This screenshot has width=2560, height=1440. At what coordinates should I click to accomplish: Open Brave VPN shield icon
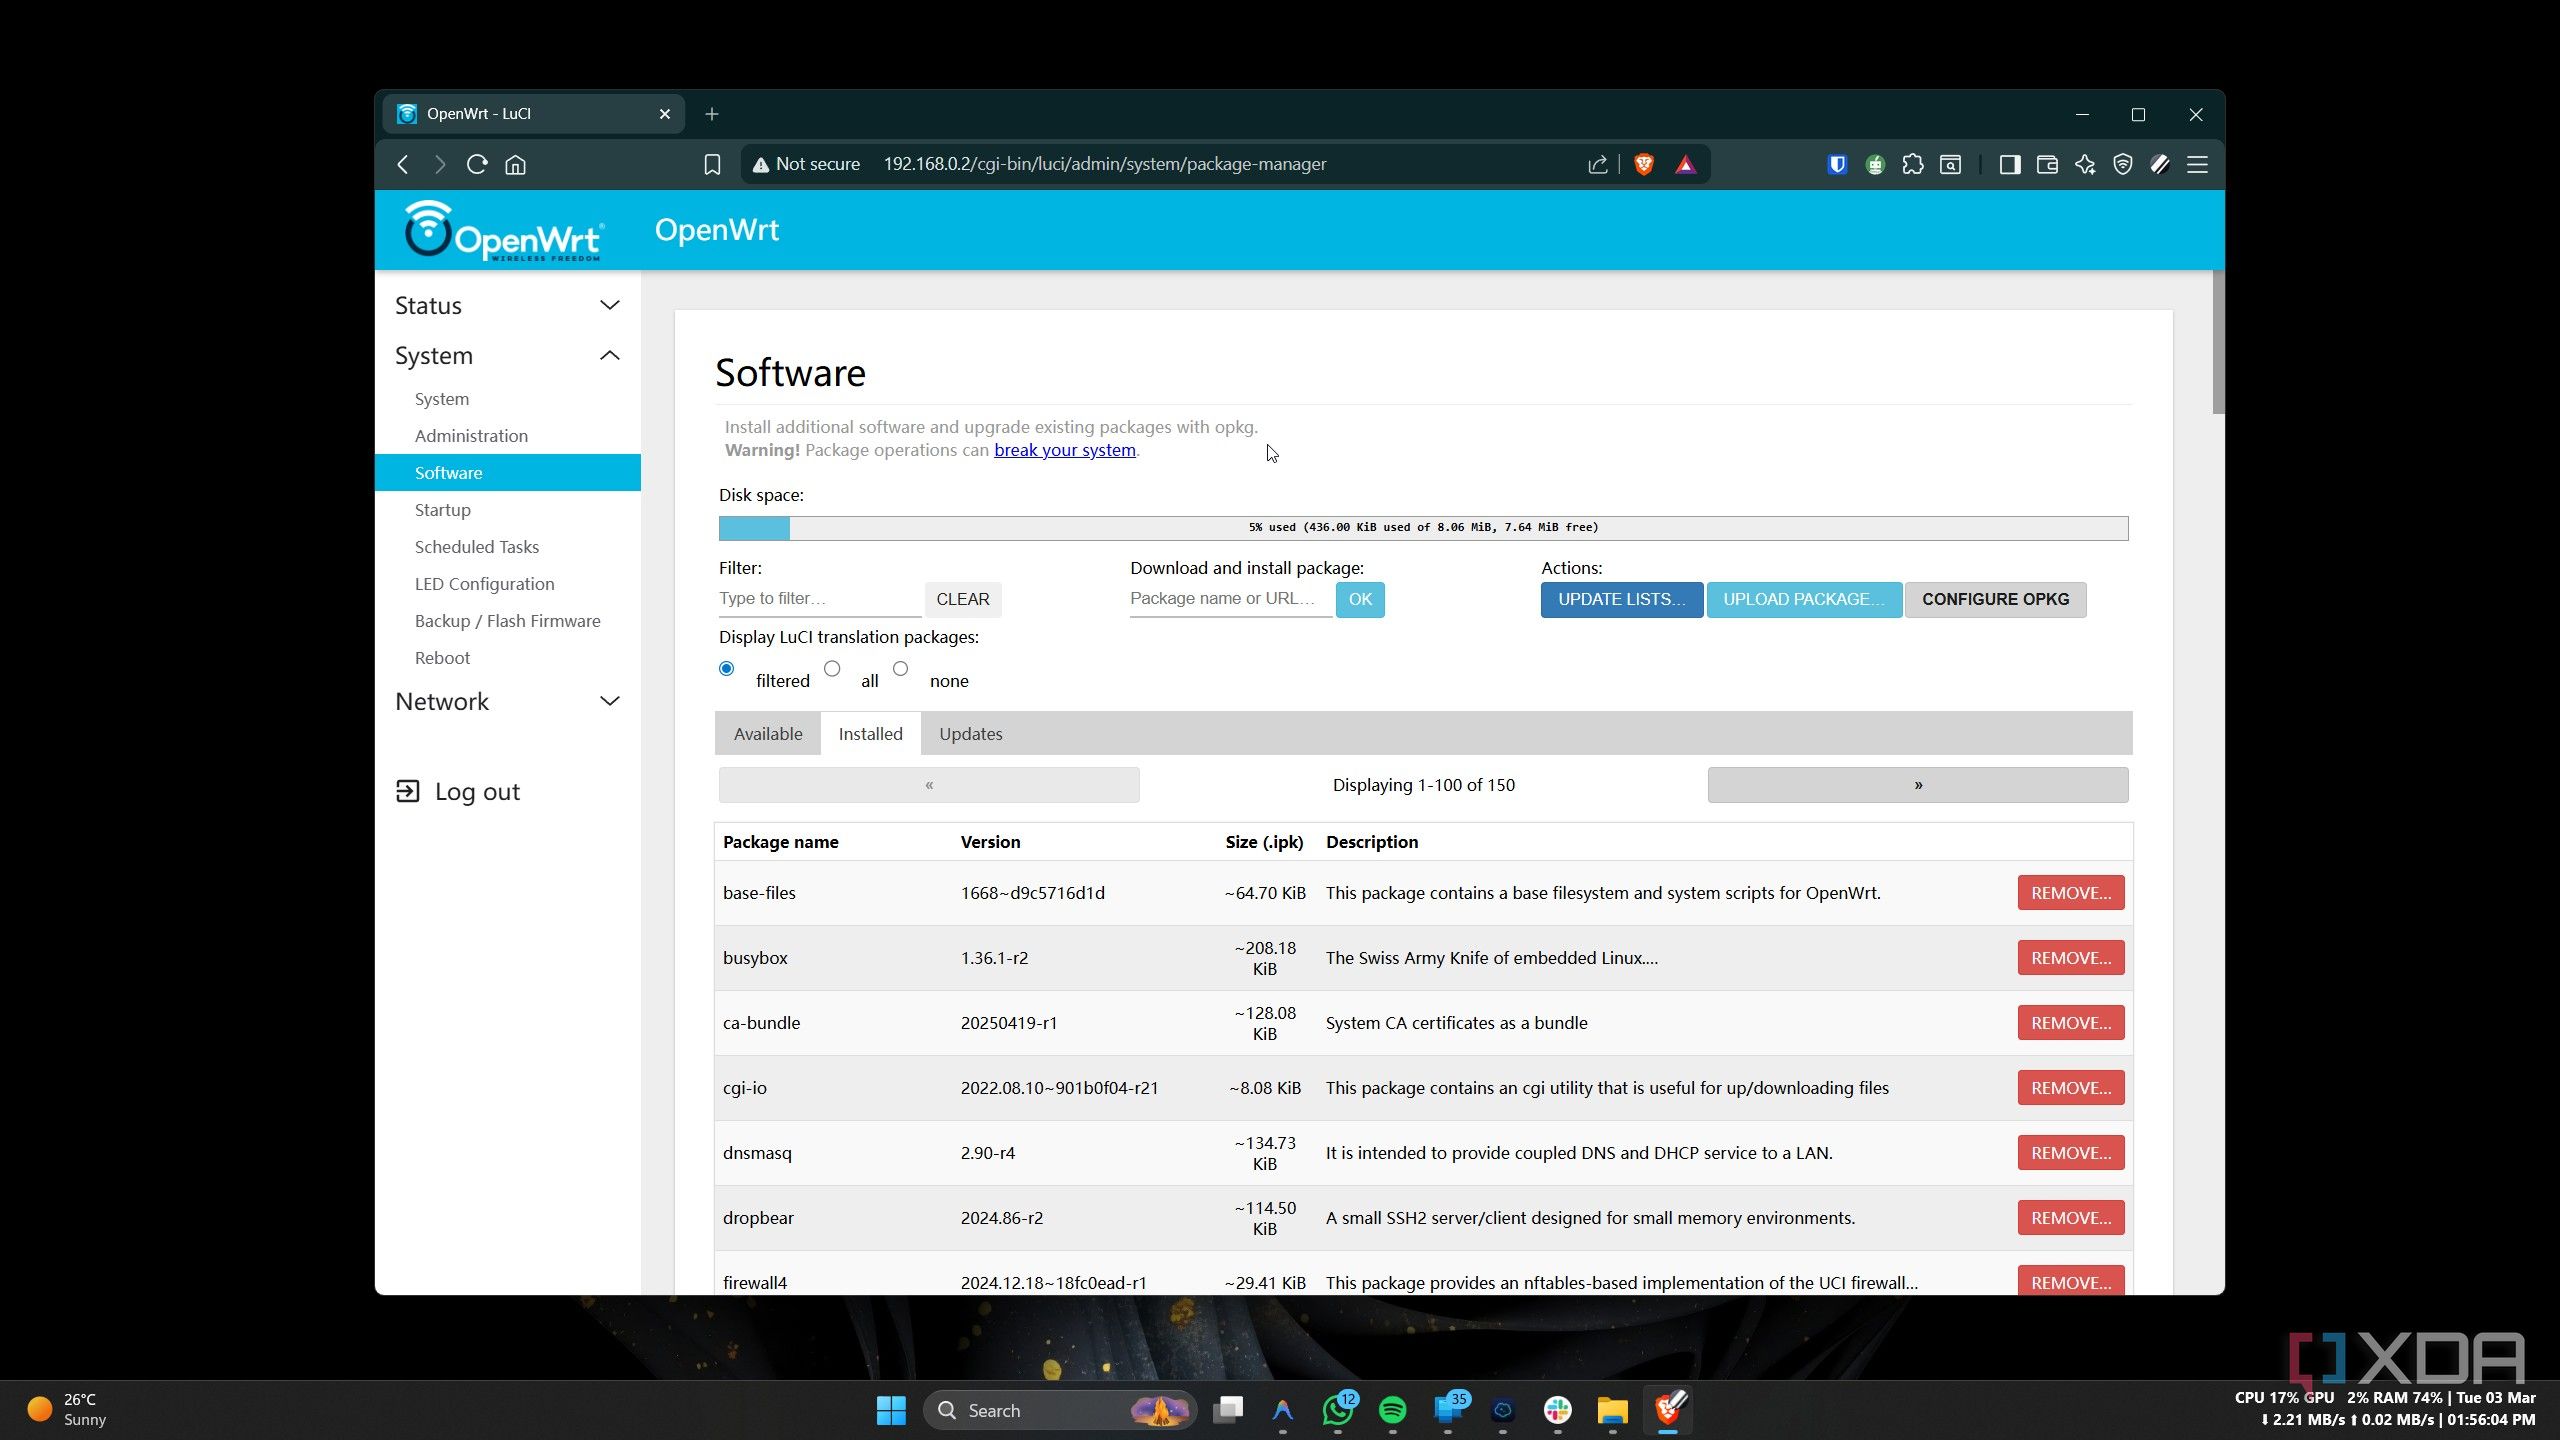[x=2122, y=164]
